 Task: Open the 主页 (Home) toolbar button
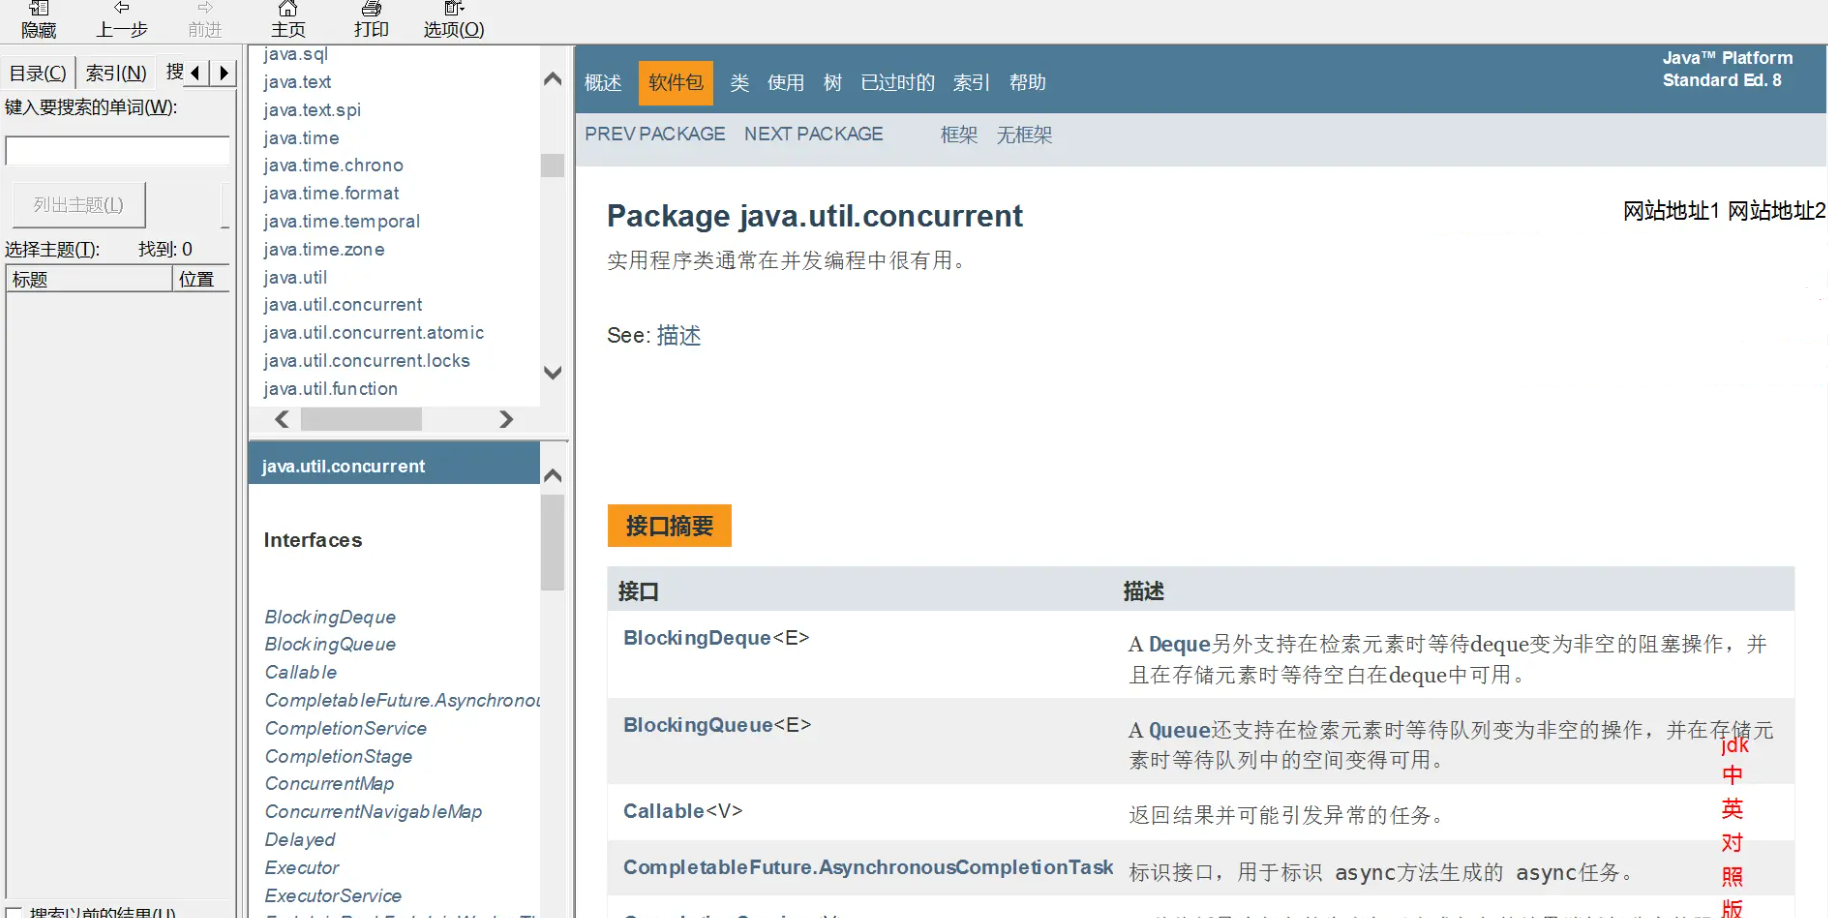[x=288, y=20]
